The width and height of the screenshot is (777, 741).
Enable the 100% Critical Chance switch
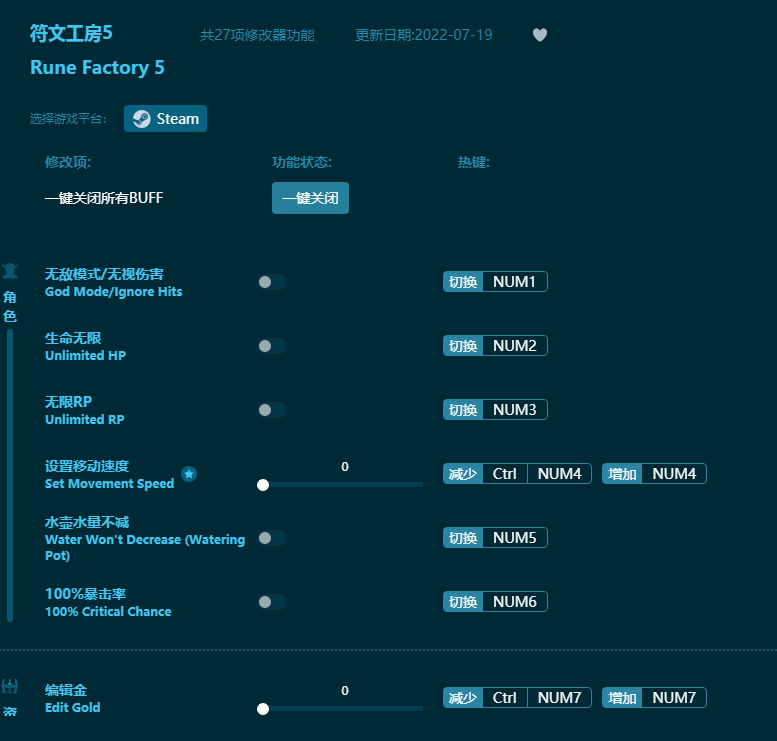[272, 602]
